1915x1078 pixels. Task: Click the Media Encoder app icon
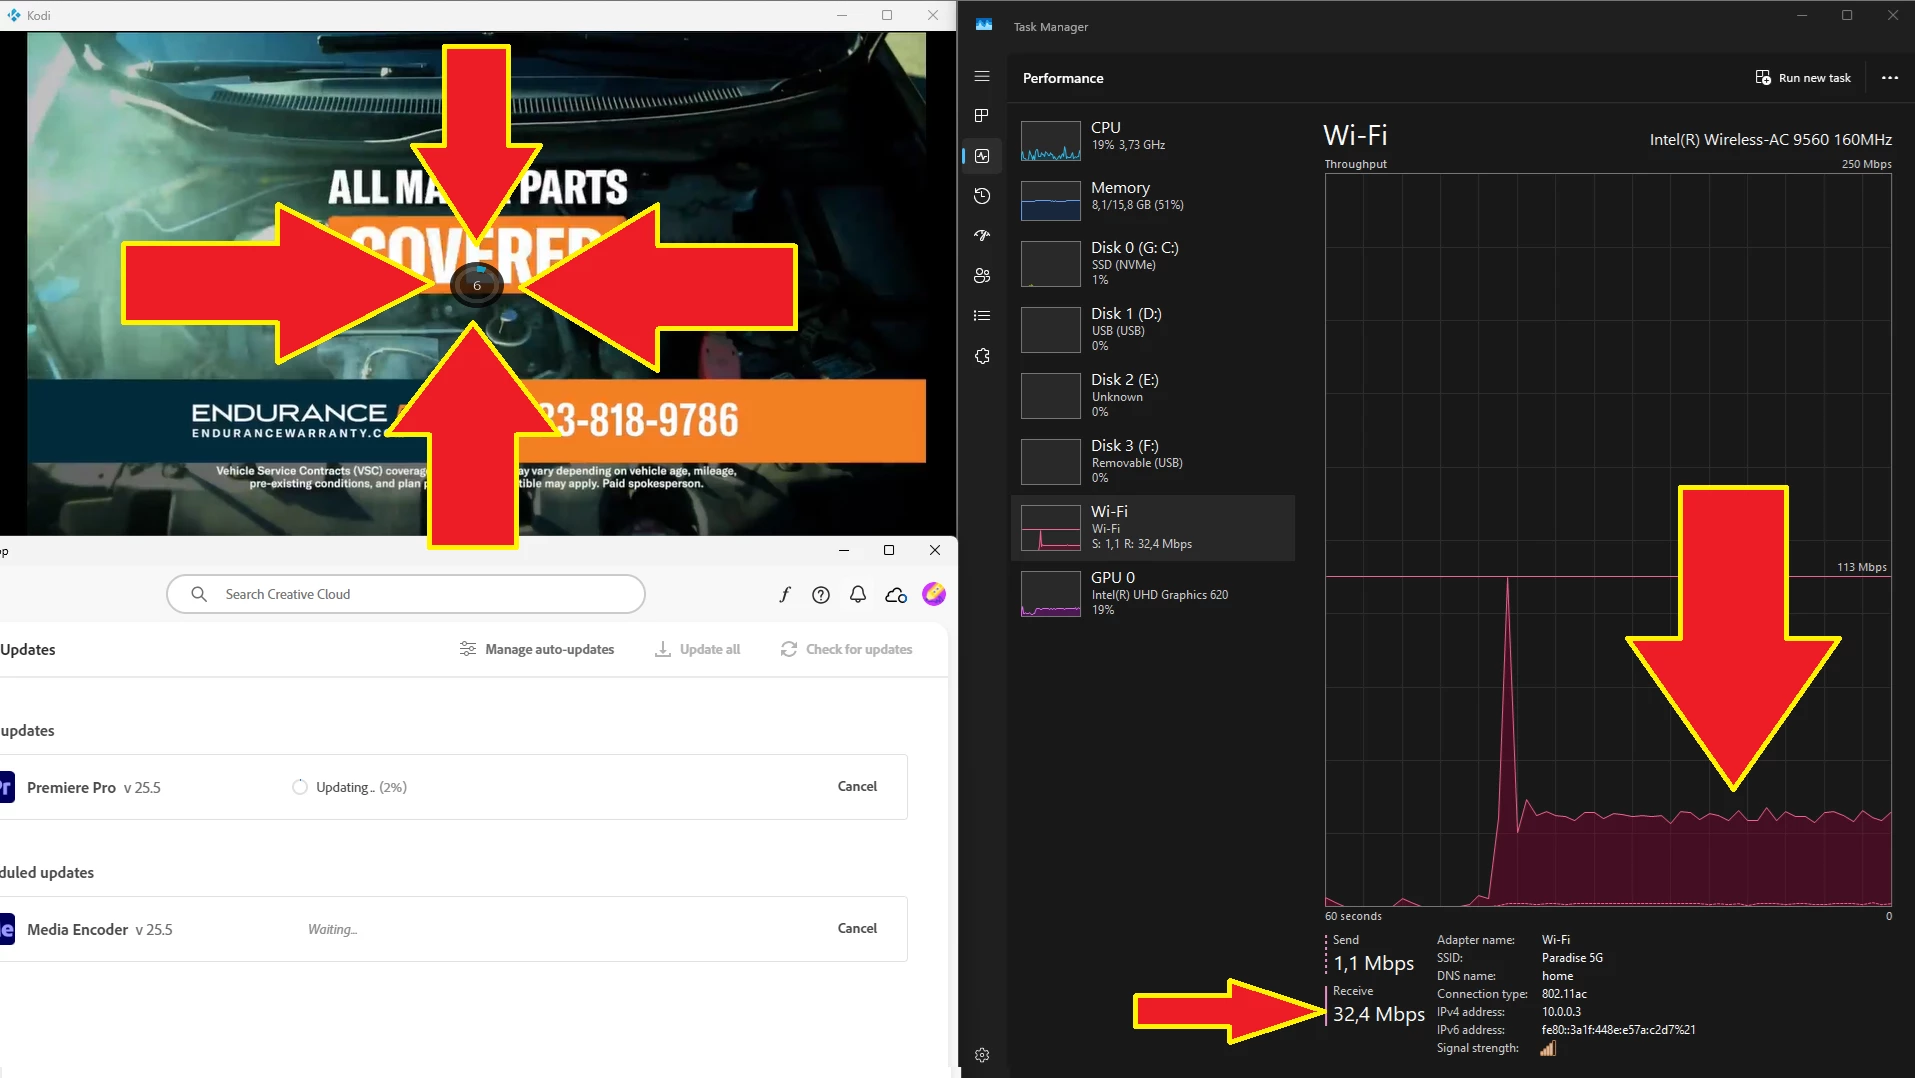tap(6, 929)
